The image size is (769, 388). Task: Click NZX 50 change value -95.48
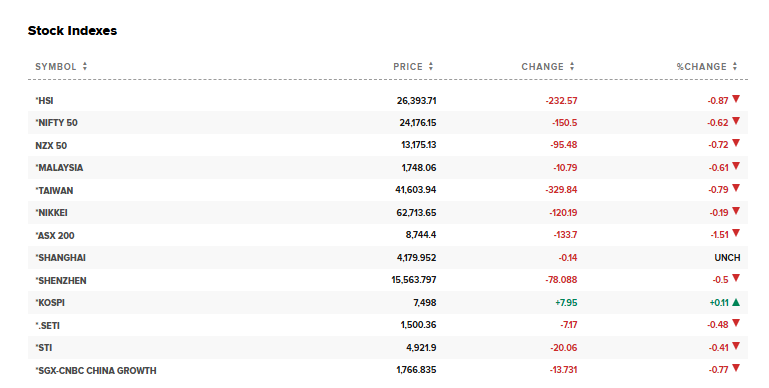pyautogui.click(x=564, y=145)
